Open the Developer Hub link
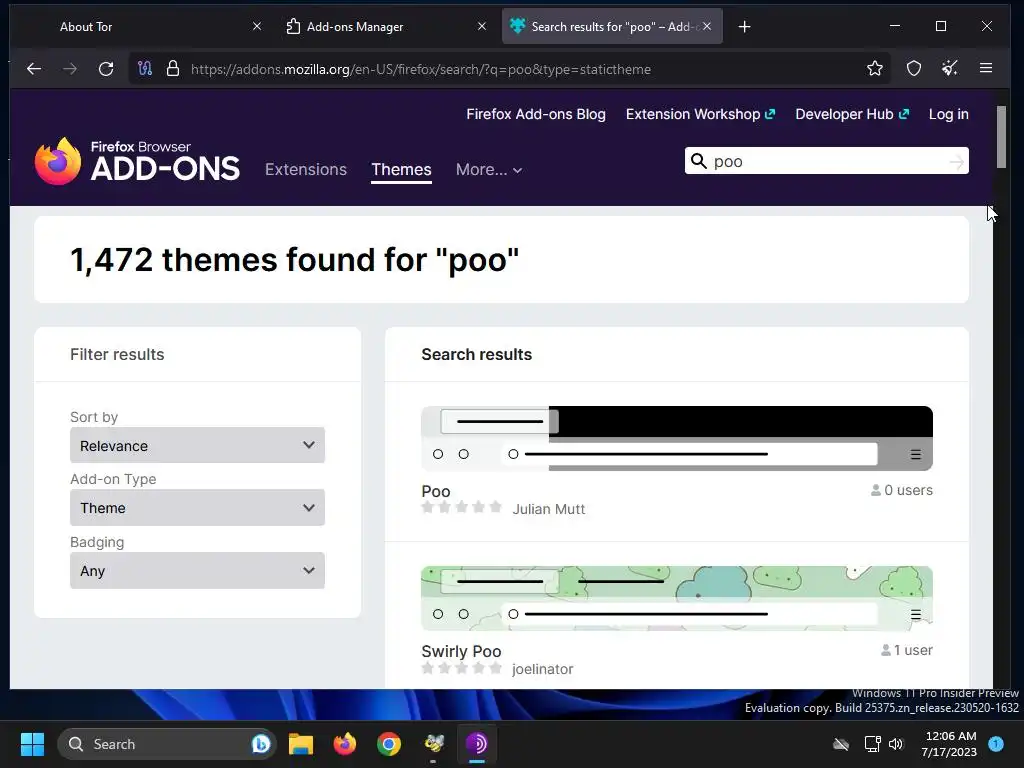 coord(852,114)
